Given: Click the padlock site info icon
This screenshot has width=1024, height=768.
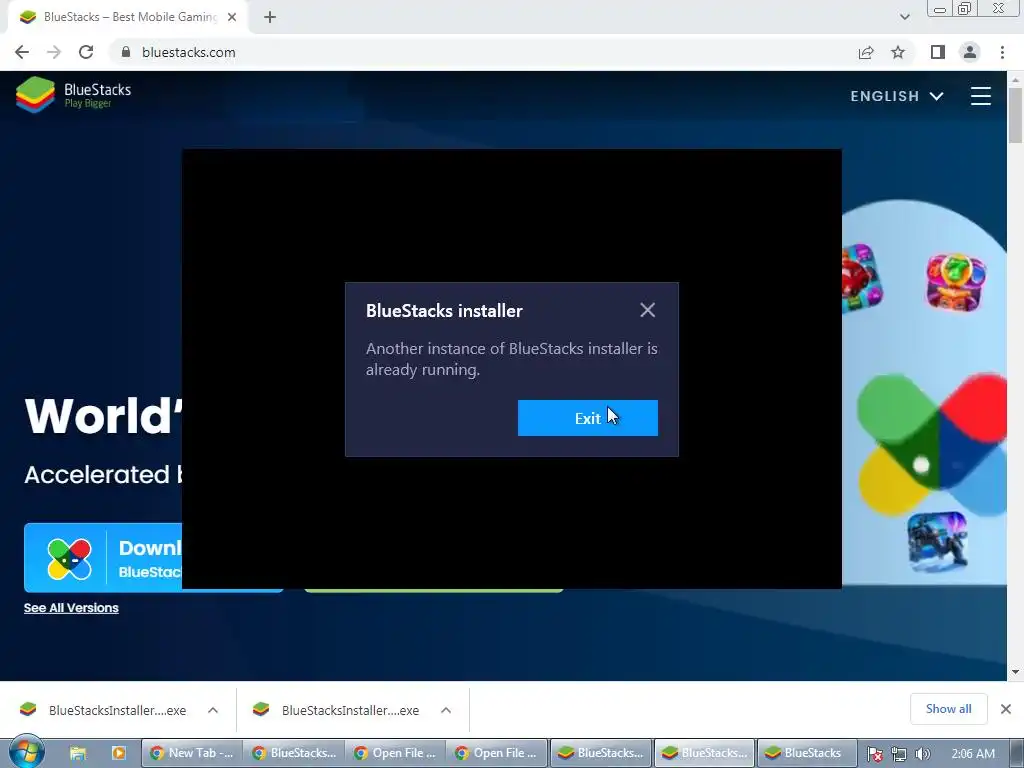Looking at the screenshot, I should (x=125, y=52).
